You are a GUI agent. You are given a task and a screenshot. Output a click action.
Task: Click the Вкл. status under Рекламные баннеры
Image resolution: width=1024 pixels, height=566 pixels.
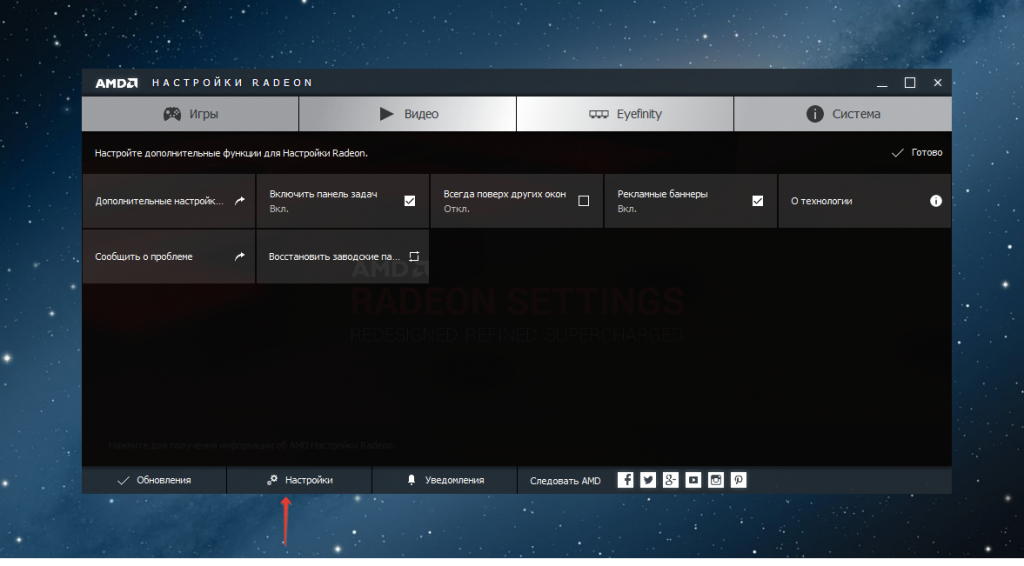point(627,209)
